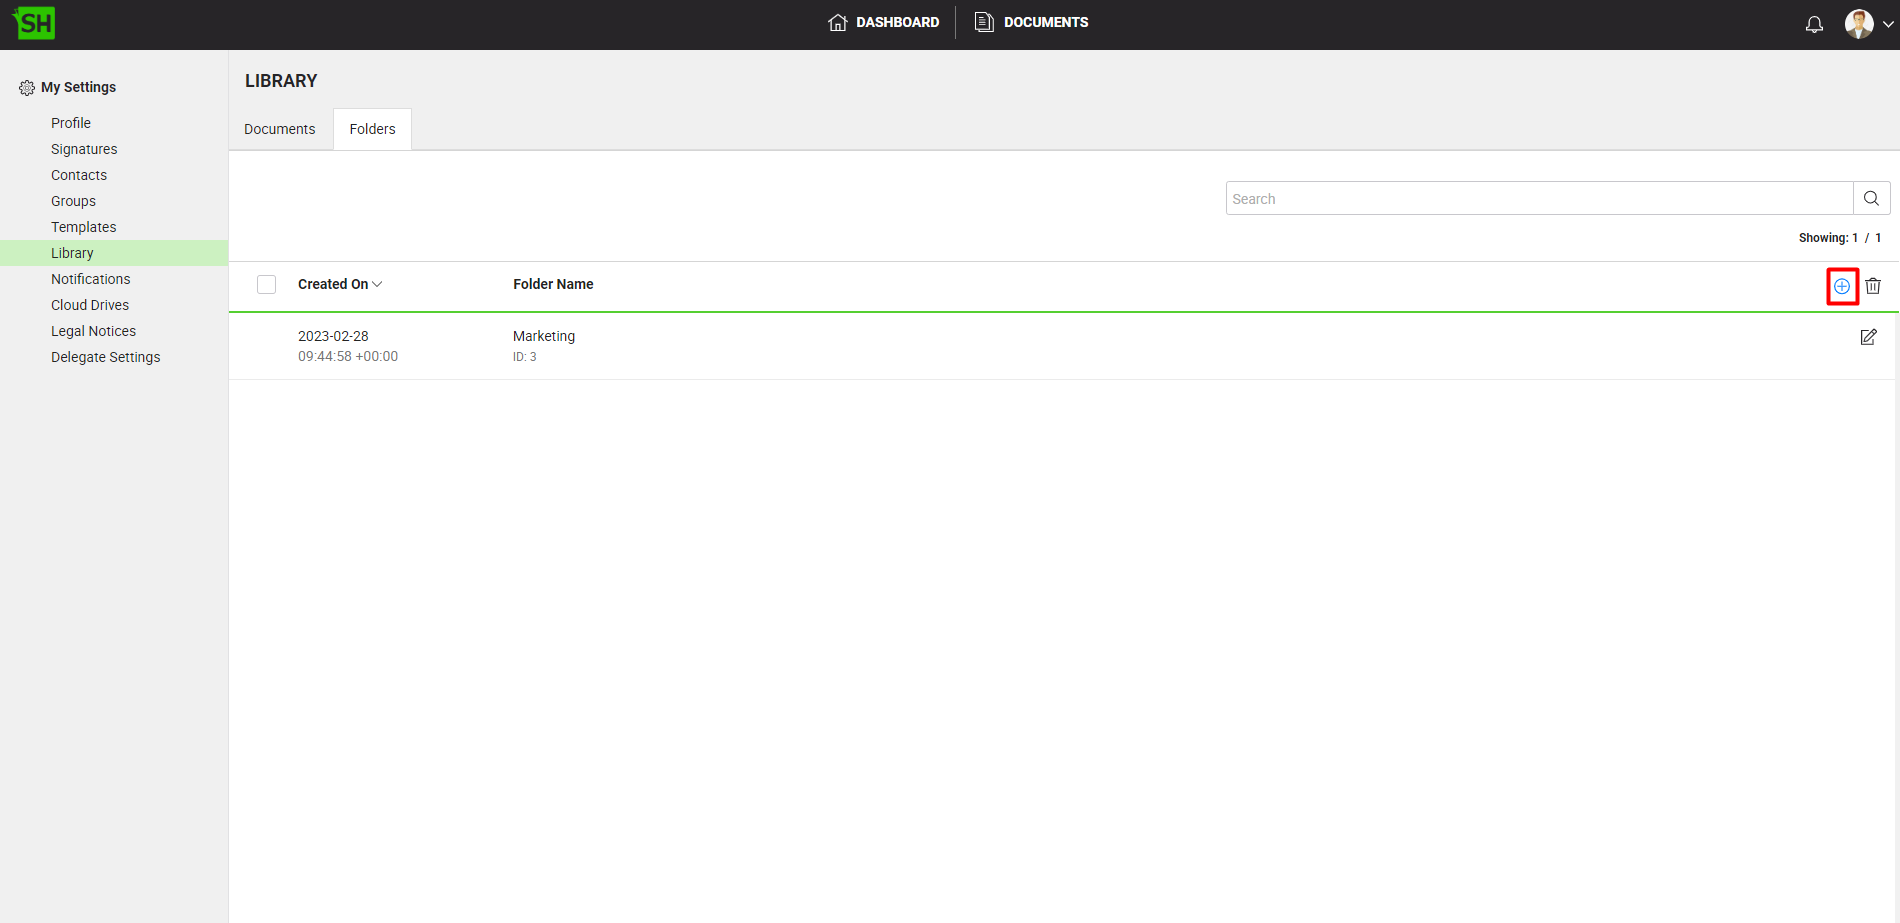Focus the Search input field
1900x923 pixels.
point(1538,198)
